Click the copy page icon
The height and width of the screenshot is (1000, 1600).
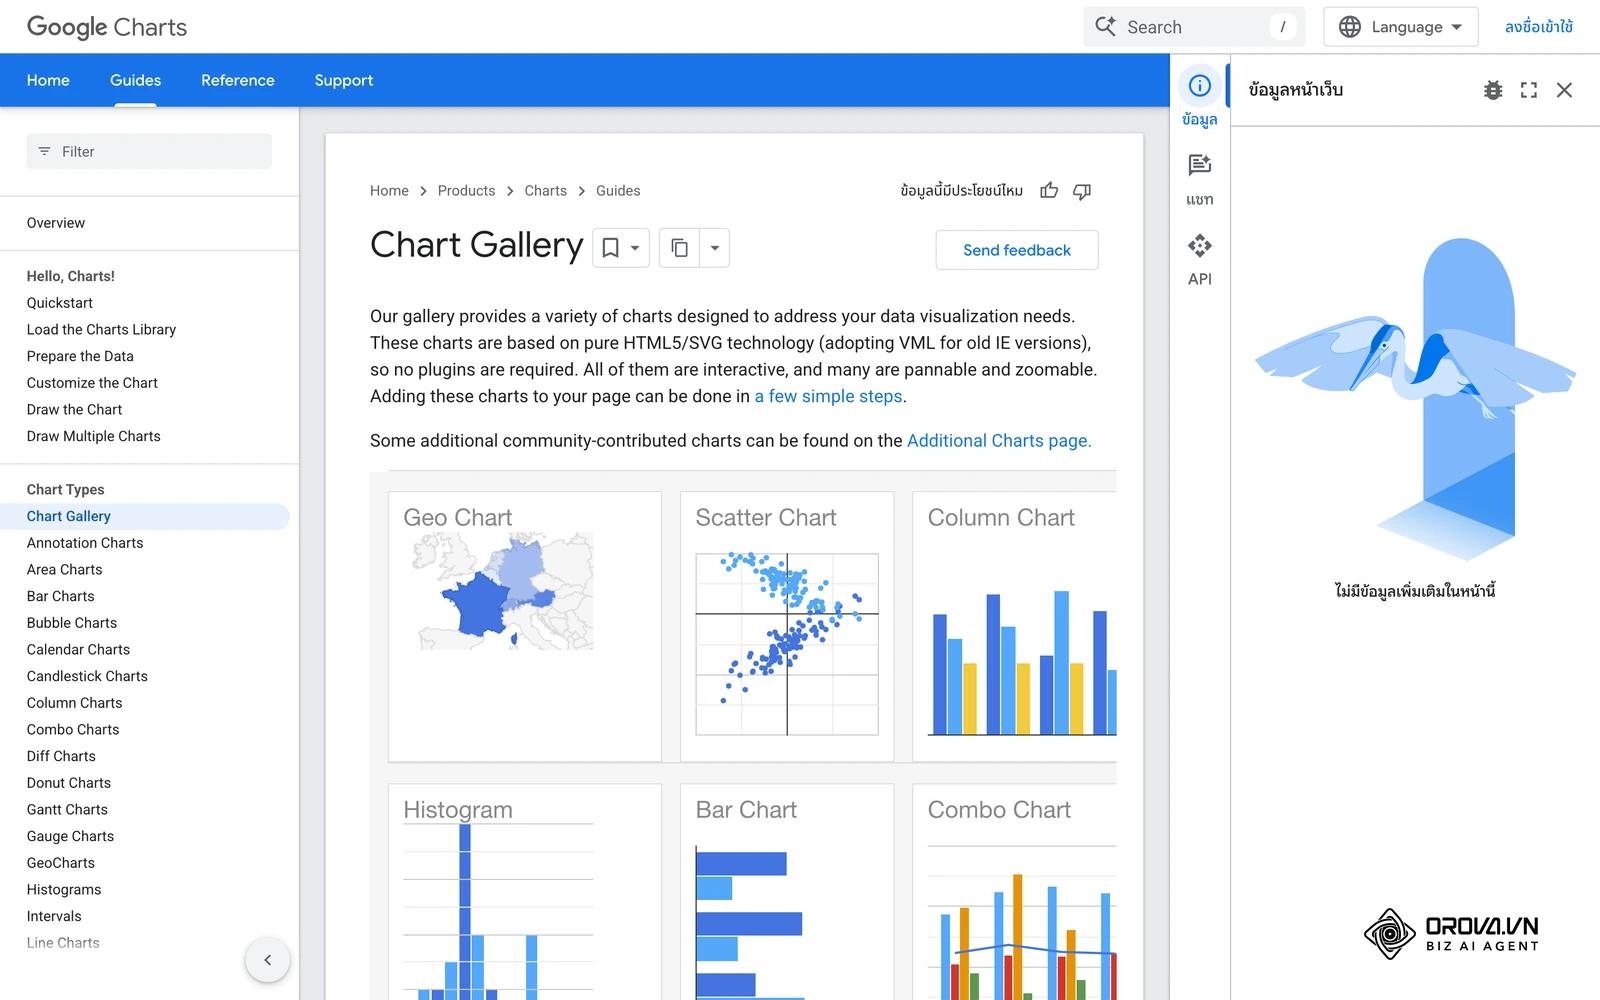click(x=679, y=248)
